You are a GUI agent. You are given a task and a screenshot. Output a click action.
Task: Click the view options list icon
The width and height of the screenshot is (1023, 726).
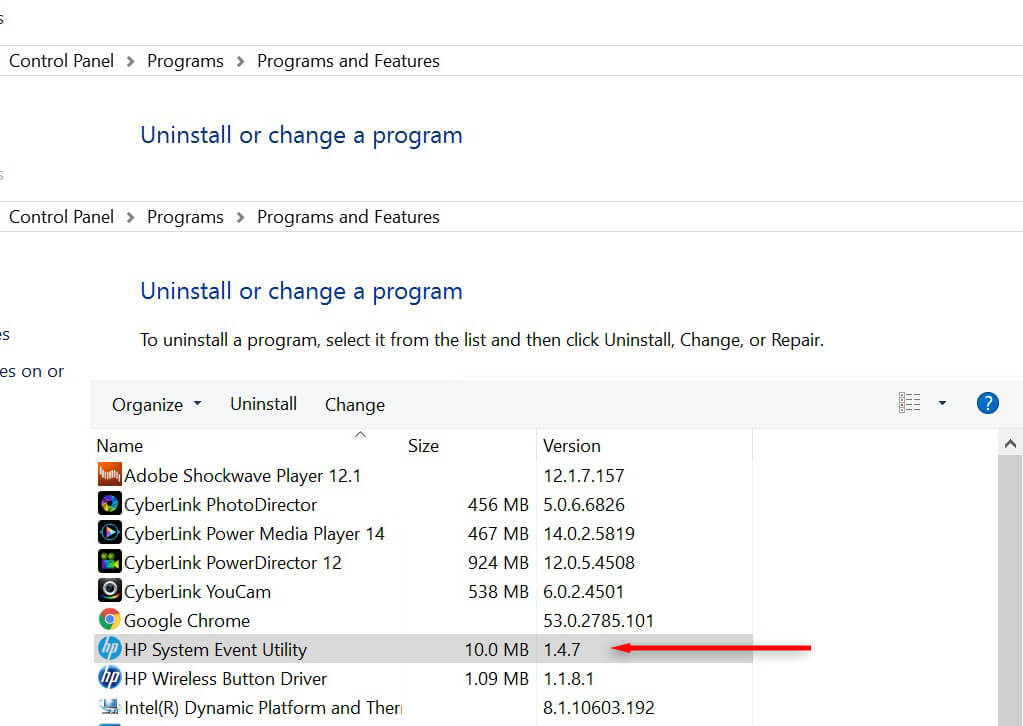(909, 403)
